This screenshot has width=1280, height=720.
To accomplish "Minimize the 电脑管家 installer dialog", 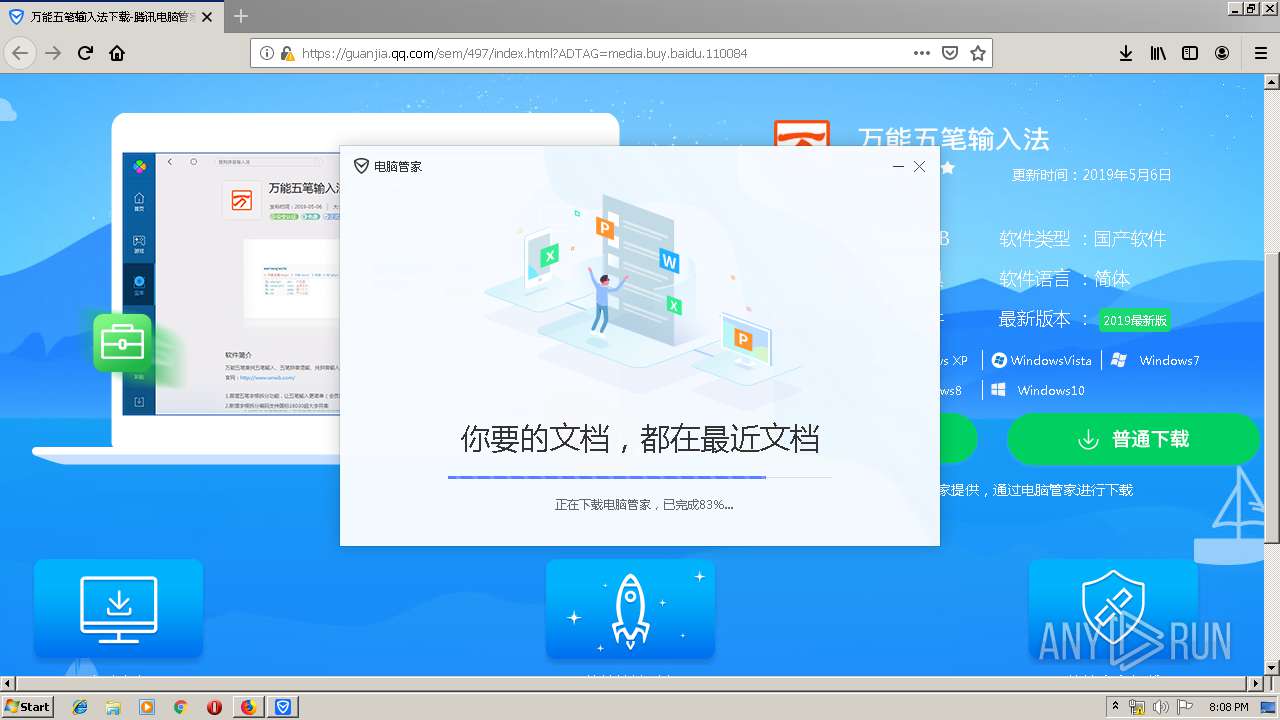I will (898, 166).
